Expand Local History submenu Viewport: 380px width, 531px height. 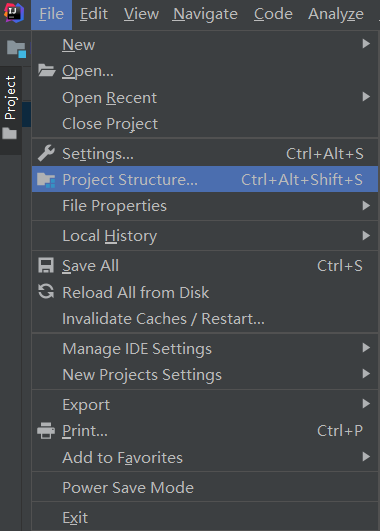pyautogui.click(x=205, y=236)
